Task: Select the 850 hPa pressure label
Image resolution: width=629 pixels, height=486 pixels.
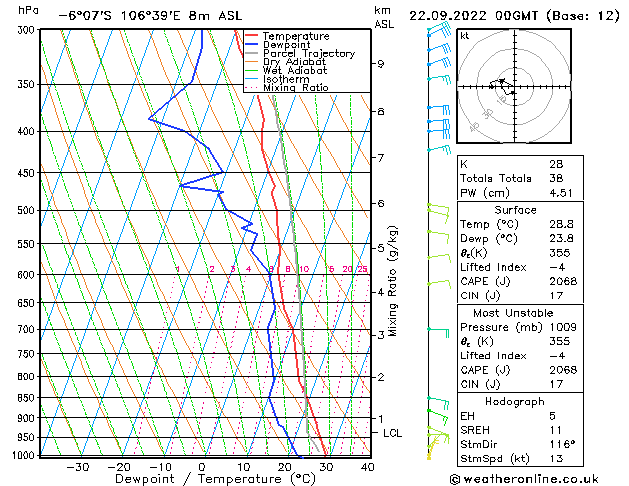Action: 28,398
